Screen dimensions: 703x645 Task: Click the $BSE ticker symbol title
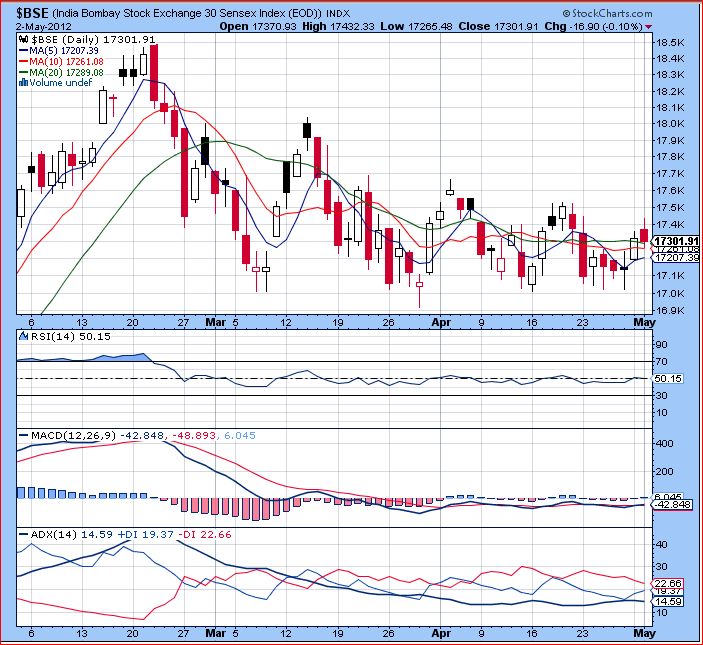point(32,13)
